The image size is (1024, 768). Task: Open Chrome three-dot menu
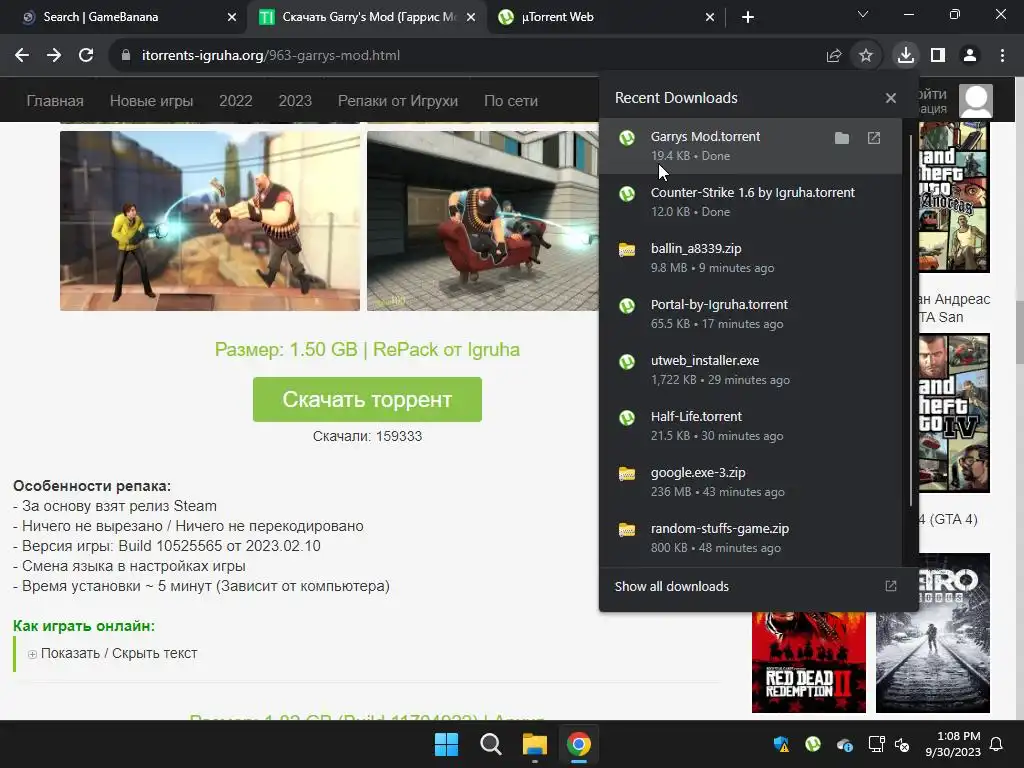[x=1002, y=56]
